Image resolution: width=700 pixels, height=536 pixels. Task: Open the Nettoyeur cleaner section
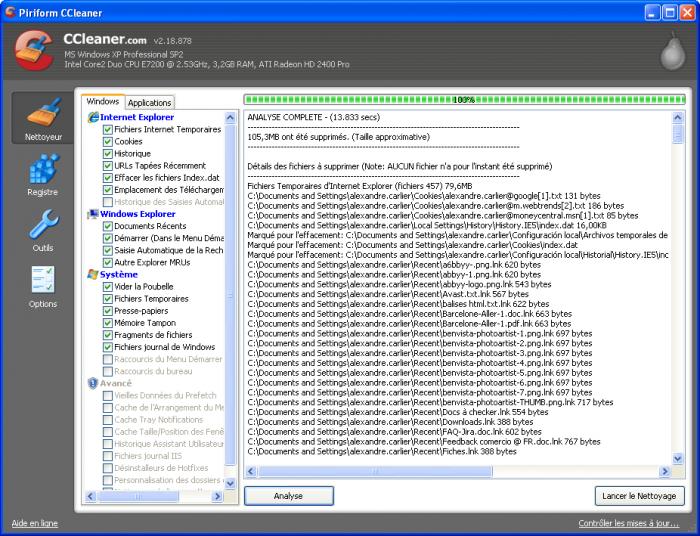(43, 119)
